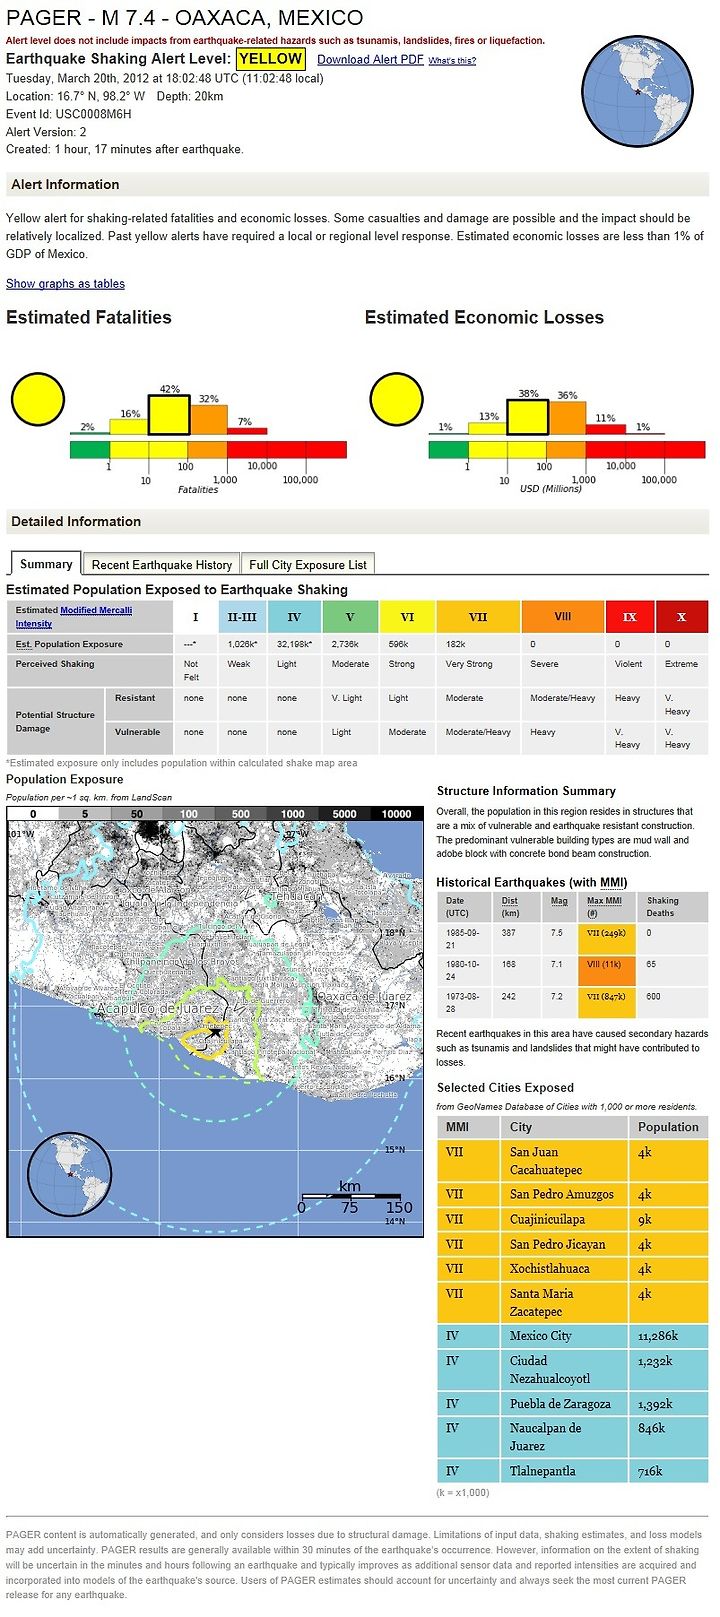Viewport: 720px width, 1617px height.
Task: Click the Population column header in cities table
Action: 668,1126
